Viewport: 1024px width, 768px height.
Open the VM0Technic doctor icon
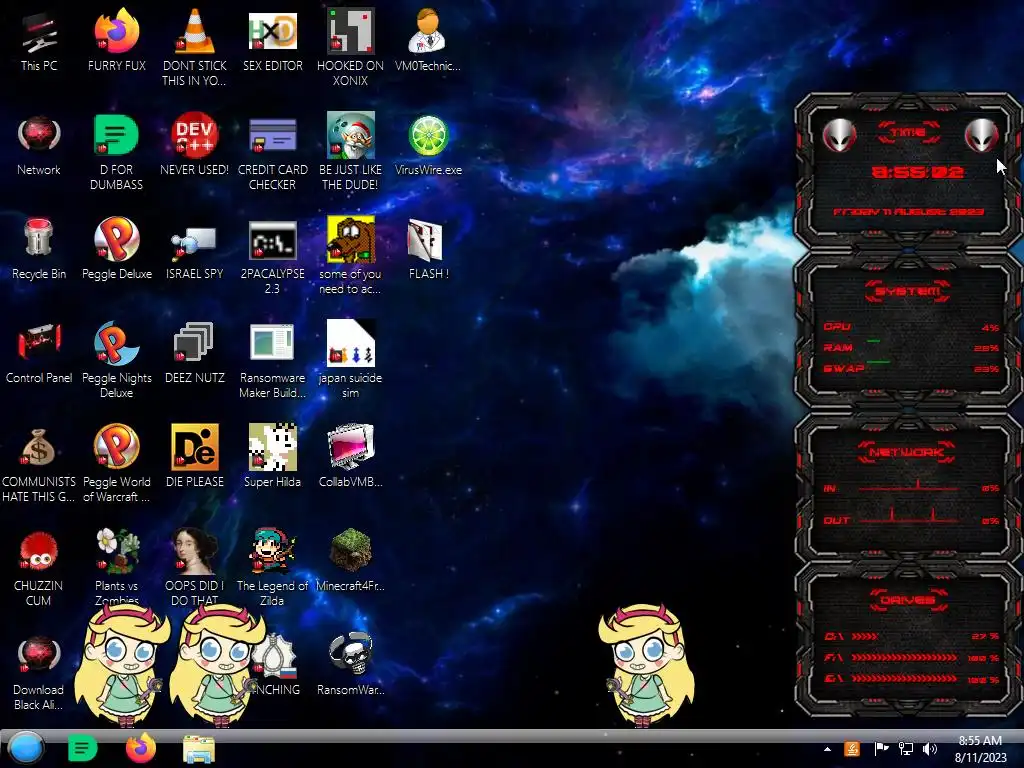428,39
